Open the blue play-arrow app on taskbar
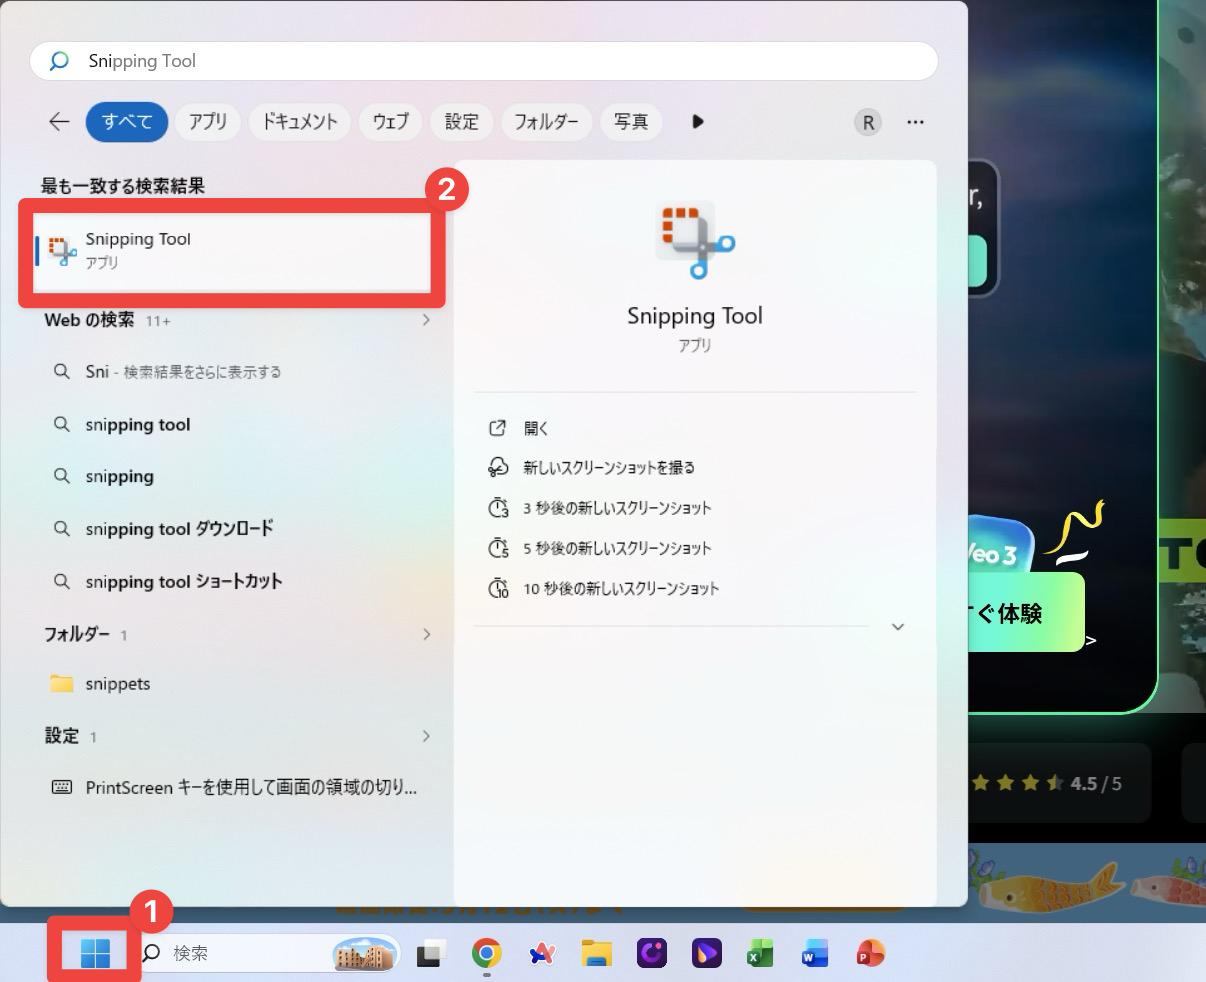The width and height of the screenshot is (1206, 982). point(706,954)
